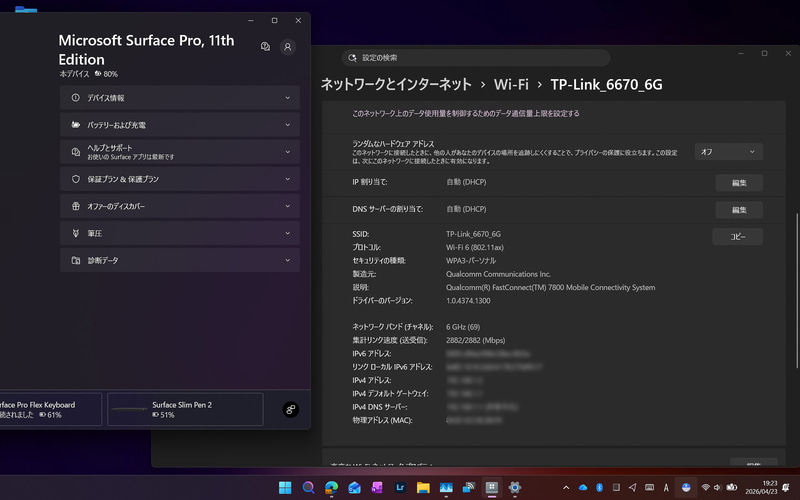Click the shield icon beside 保証プラン & 保護プラン
This screenshot has height=500, width=800.
click(76, 179)
